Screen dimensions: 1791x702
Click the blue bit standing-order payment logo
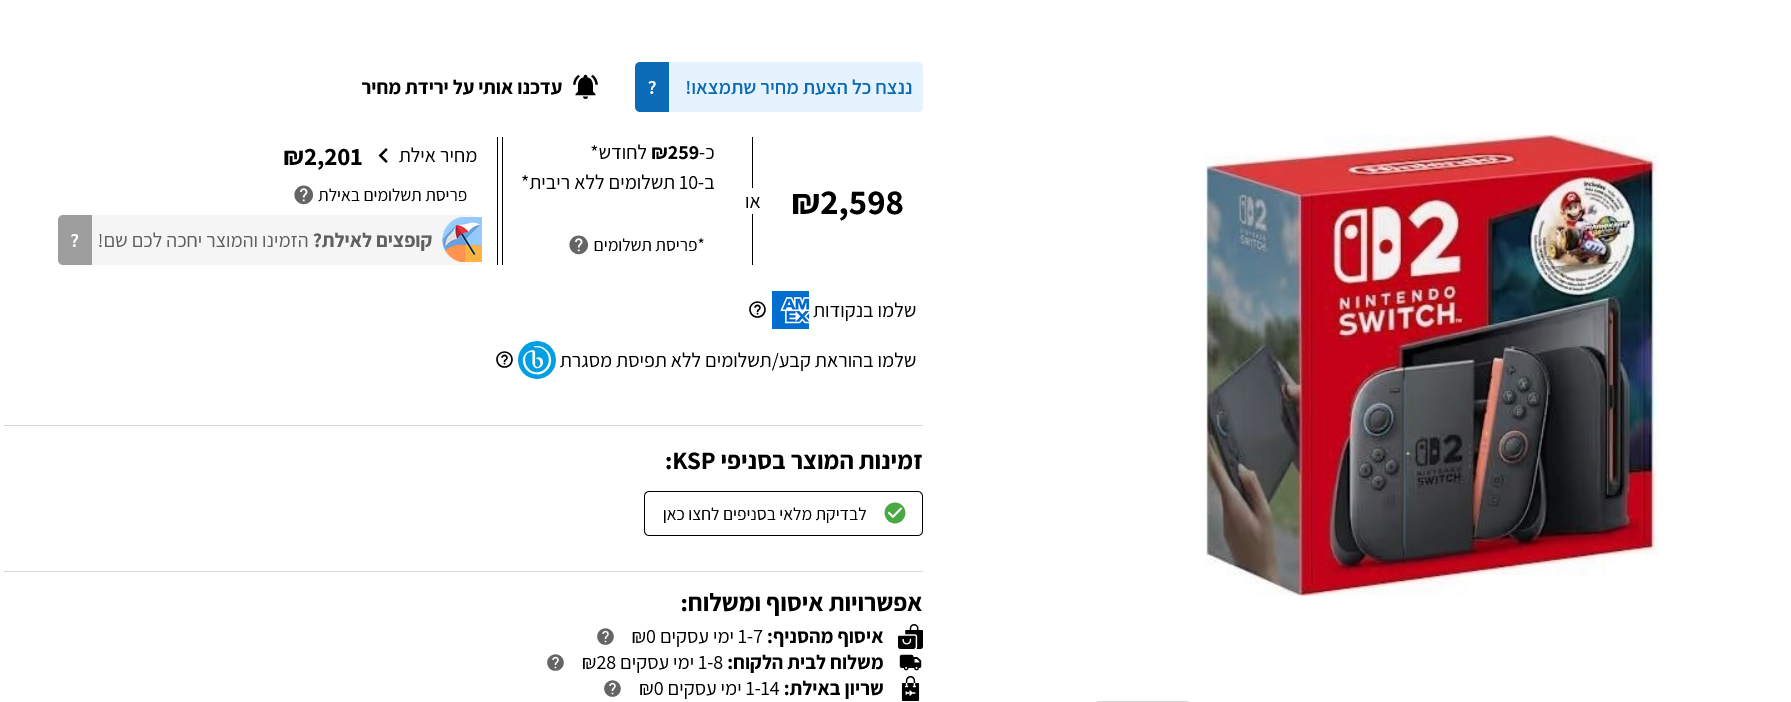pyautogui.click(x=537, y=360)
